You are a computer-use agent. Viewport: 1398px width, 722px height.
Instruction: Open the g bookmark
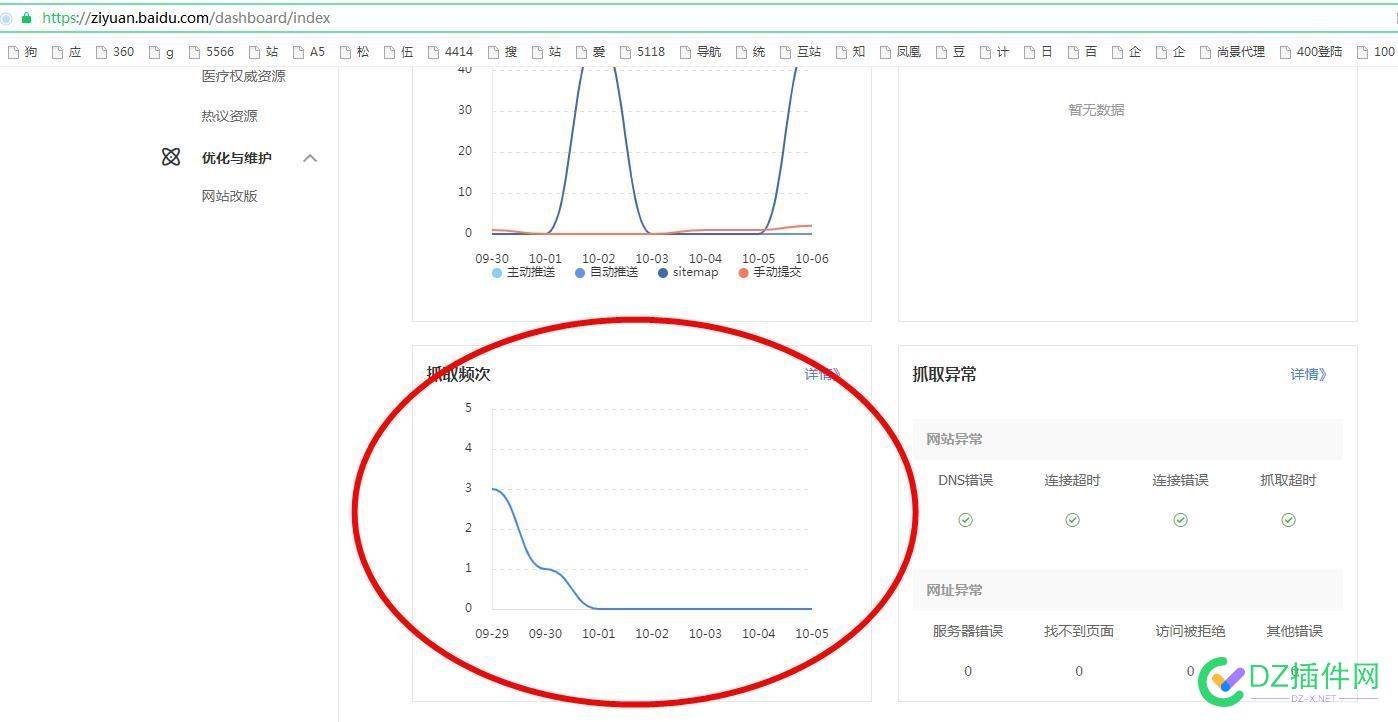coord(162,52)
